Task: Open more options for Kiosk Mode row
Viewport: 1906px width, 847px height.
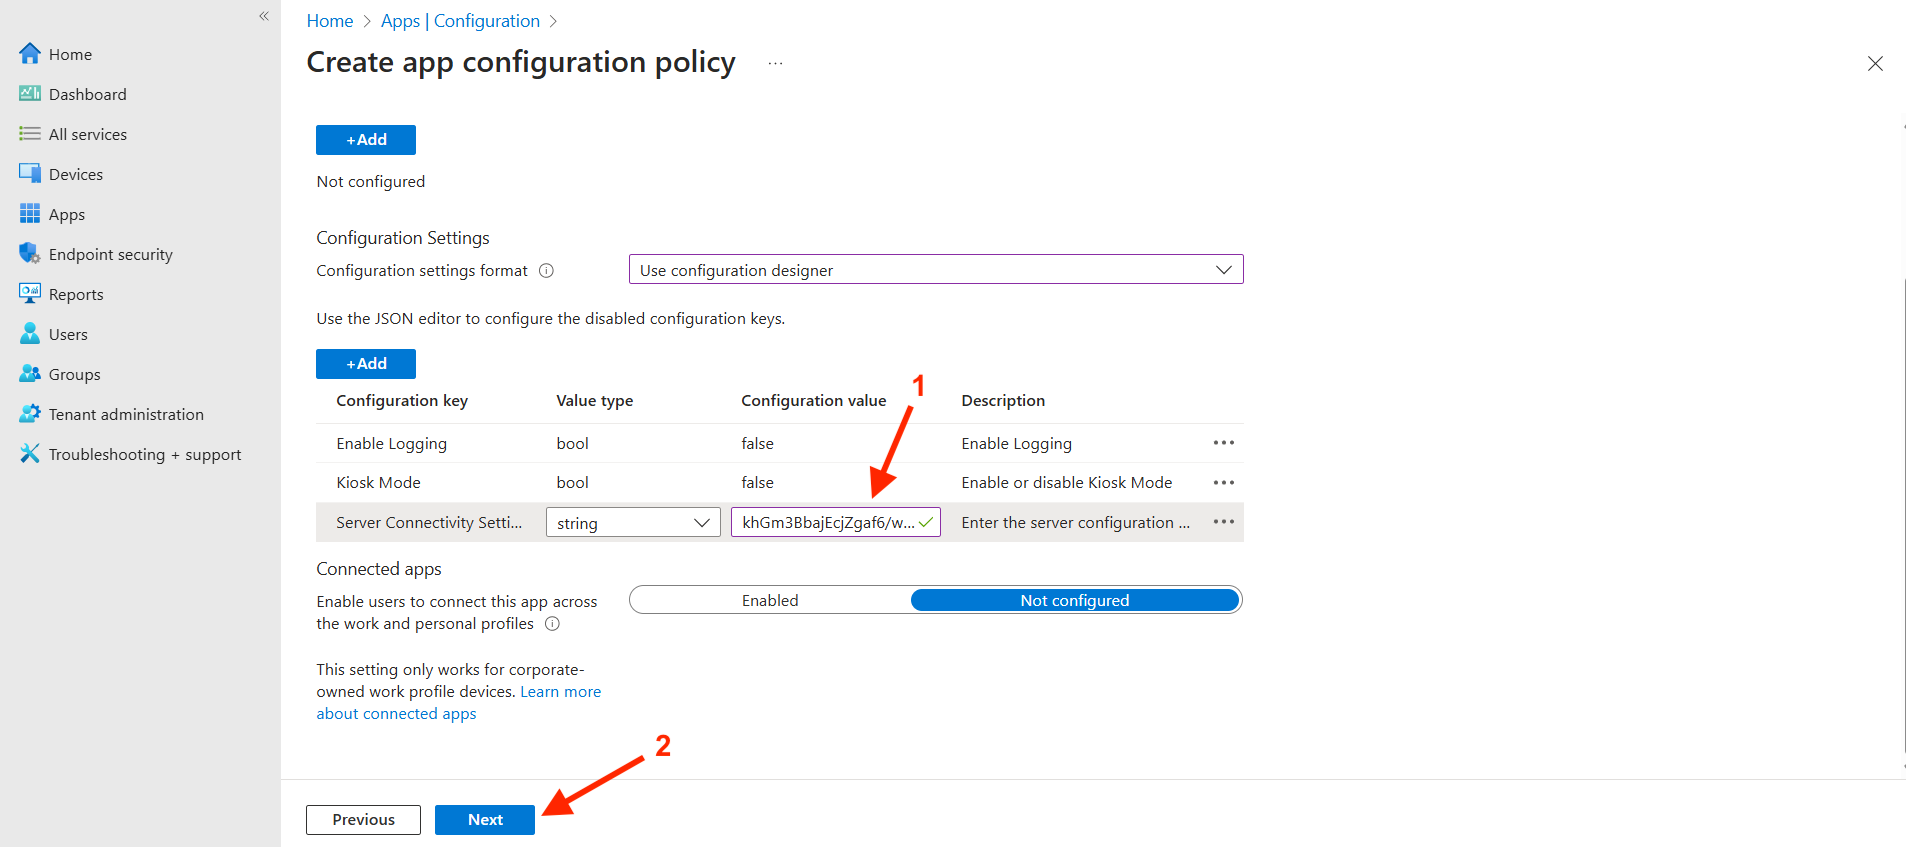Action: [x=1223, y=483]
